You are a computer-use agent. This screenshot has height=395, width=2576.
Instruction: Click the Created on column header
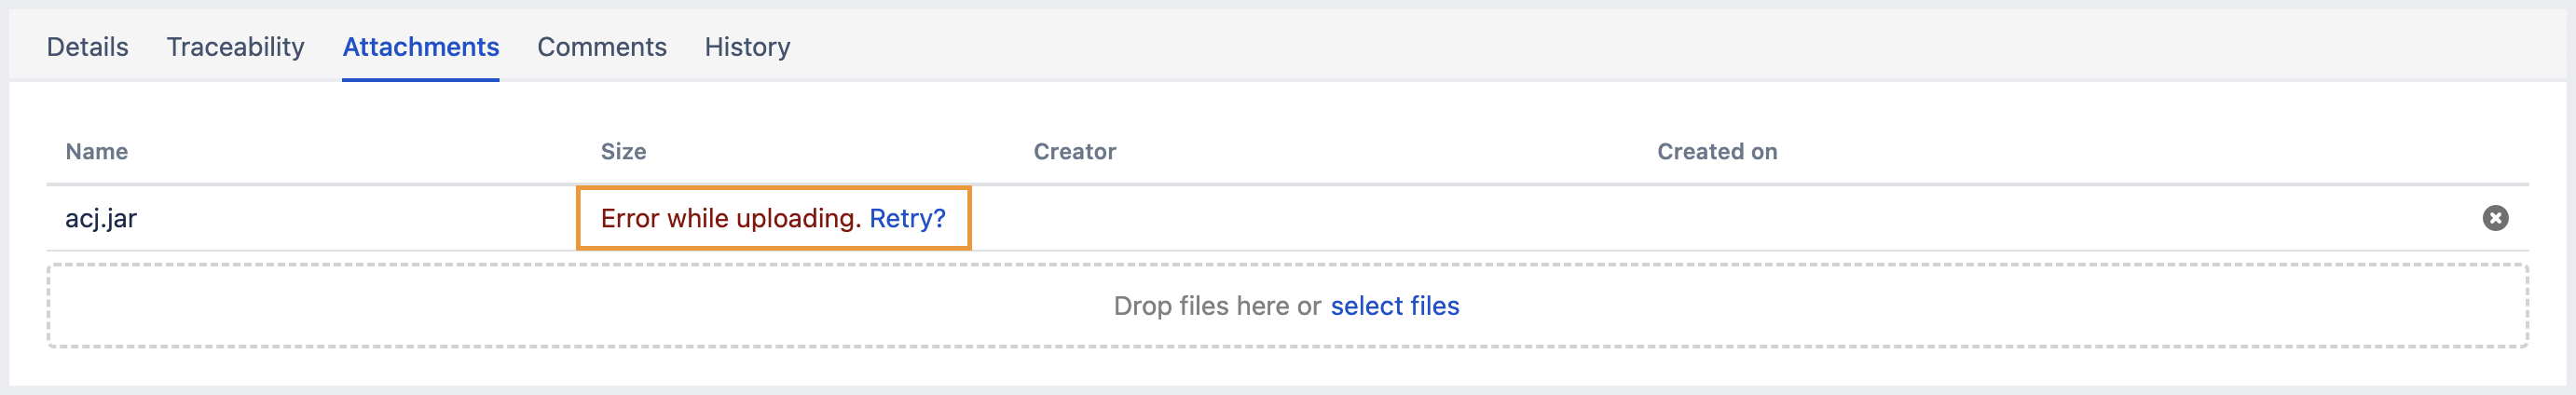click(1716, 152)
